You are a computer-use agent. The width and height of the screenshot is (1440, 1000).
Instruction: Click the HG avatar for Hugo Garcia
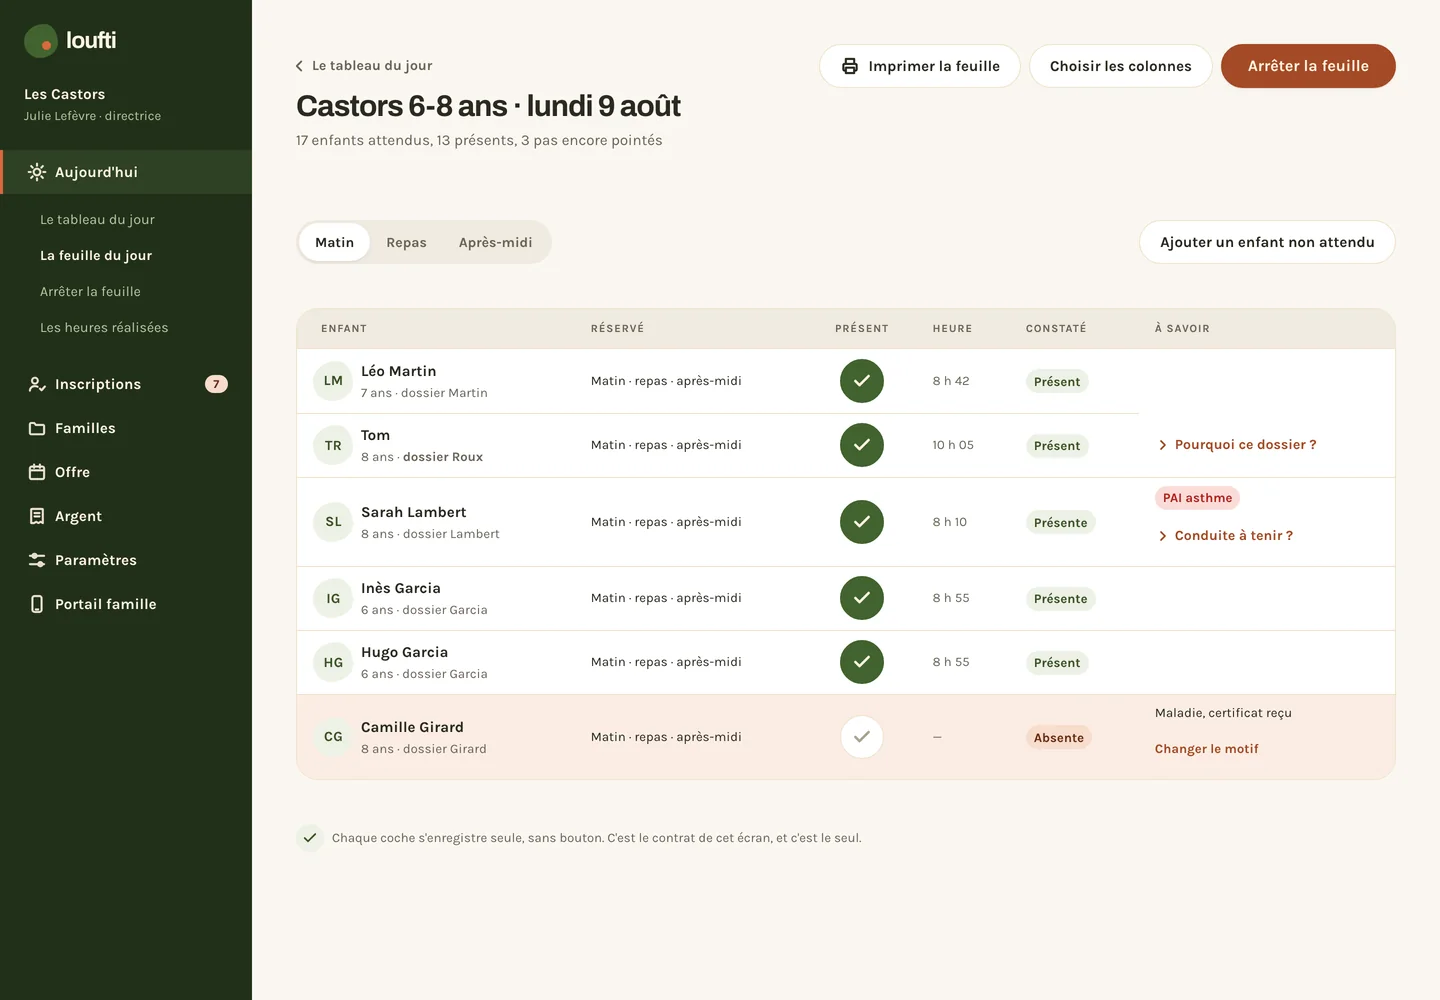333,663
